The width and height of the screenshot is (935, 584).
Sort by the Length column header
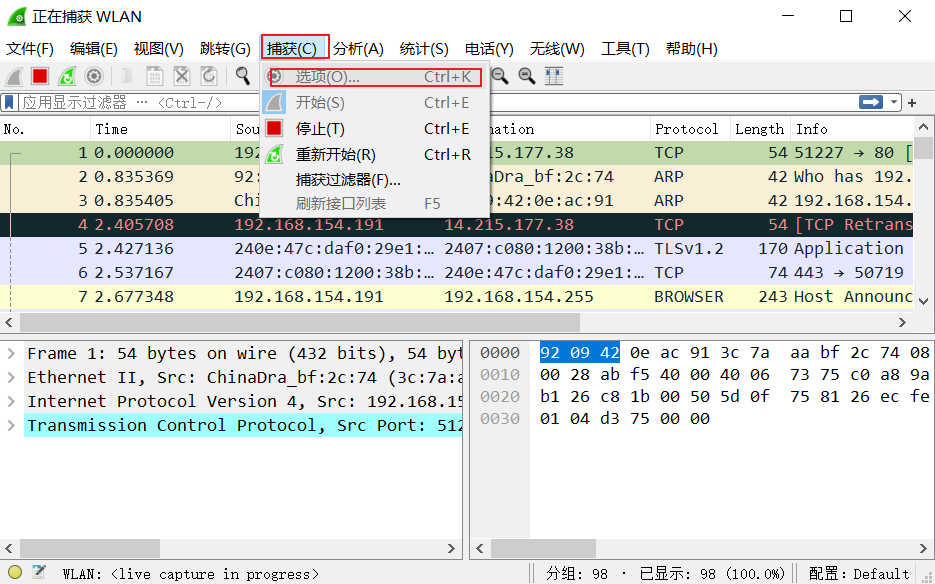pyautogui.click(x=760, y=129)
